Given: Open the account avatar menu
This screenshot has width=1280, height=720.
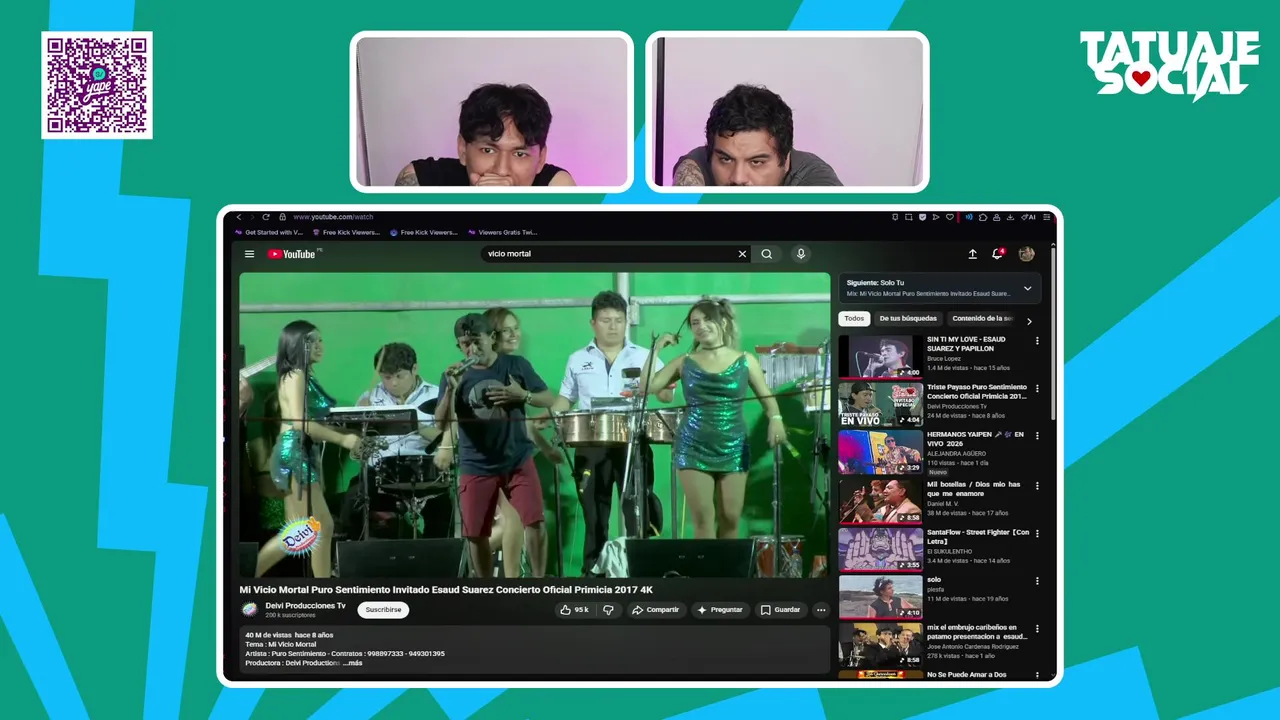Looking at the screenshot, I should (x=1026, y=254).
